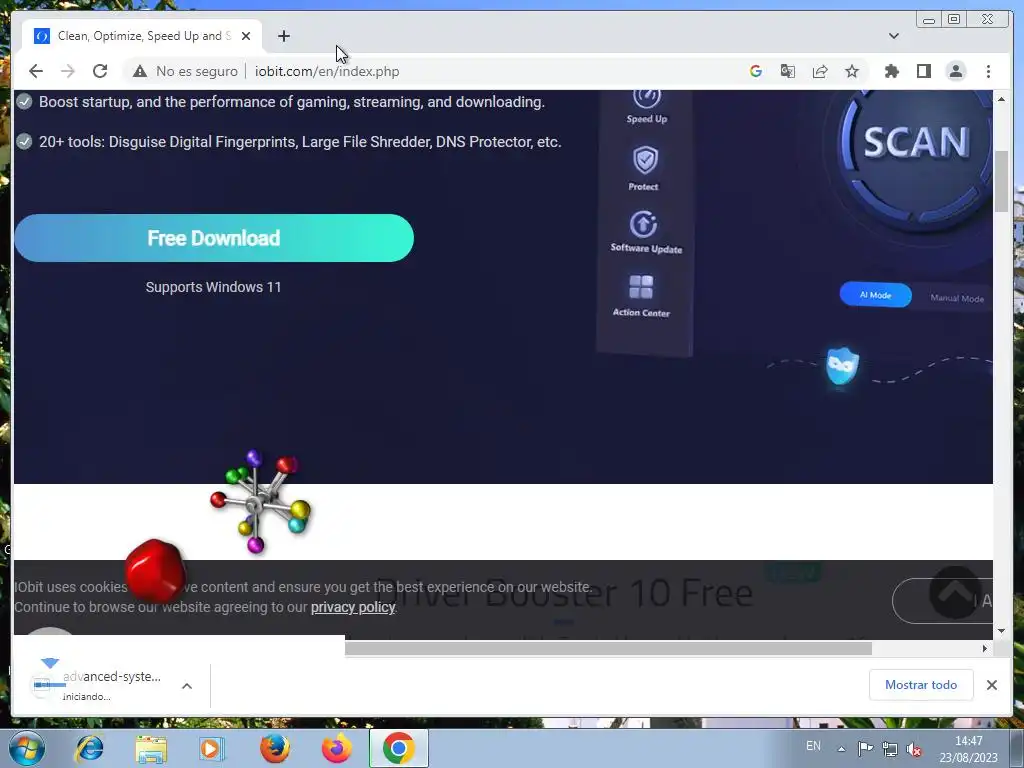Expand the download item options chevron
This screenshot has width=1024, height=768.
pyautogui.click(x=187, y=686)
